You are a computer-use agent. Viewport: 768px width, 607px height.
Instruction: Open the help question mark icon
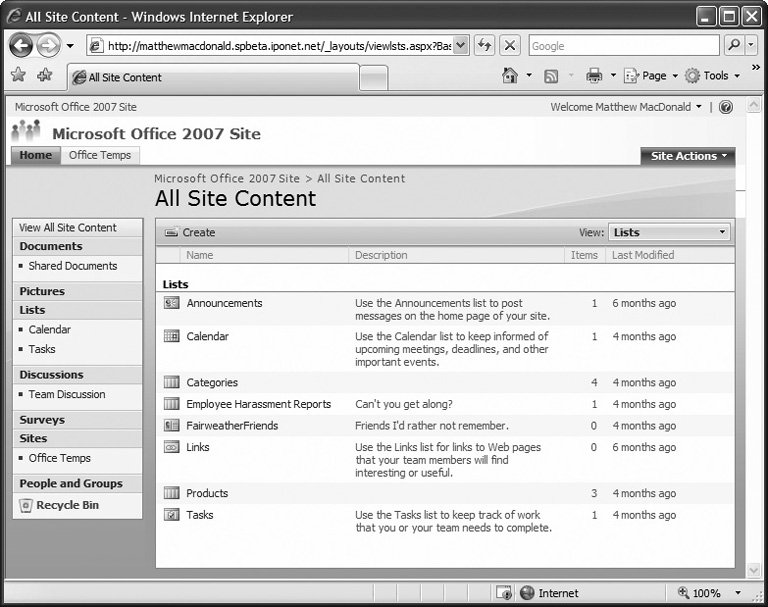click(726, 107)
